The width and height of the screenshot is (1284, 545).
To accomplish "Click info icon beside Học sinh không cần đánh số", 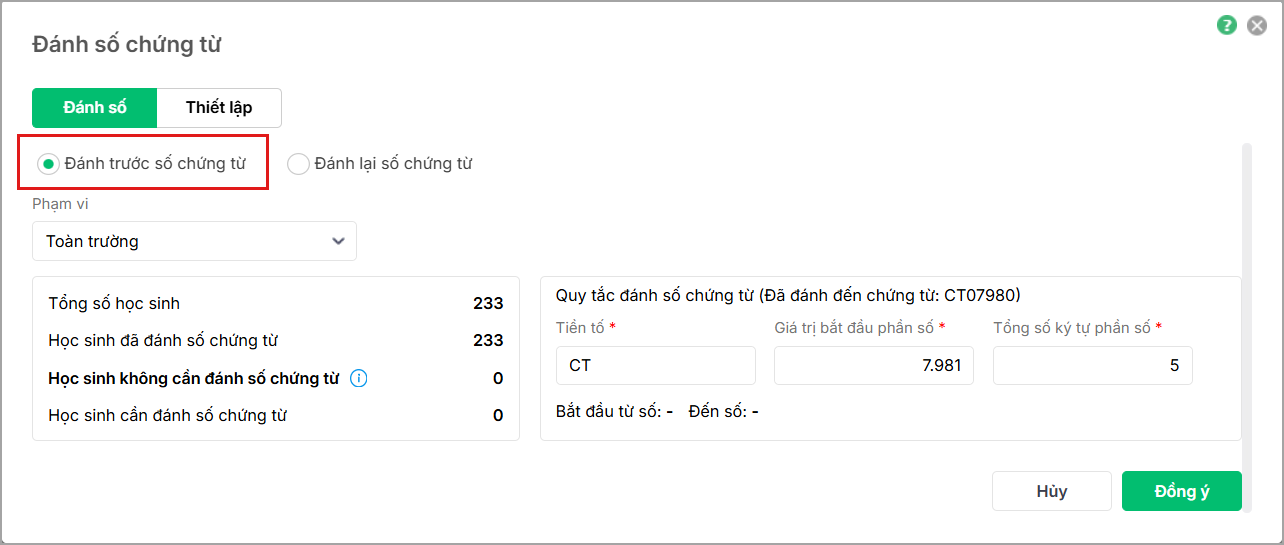I will 359,378.
